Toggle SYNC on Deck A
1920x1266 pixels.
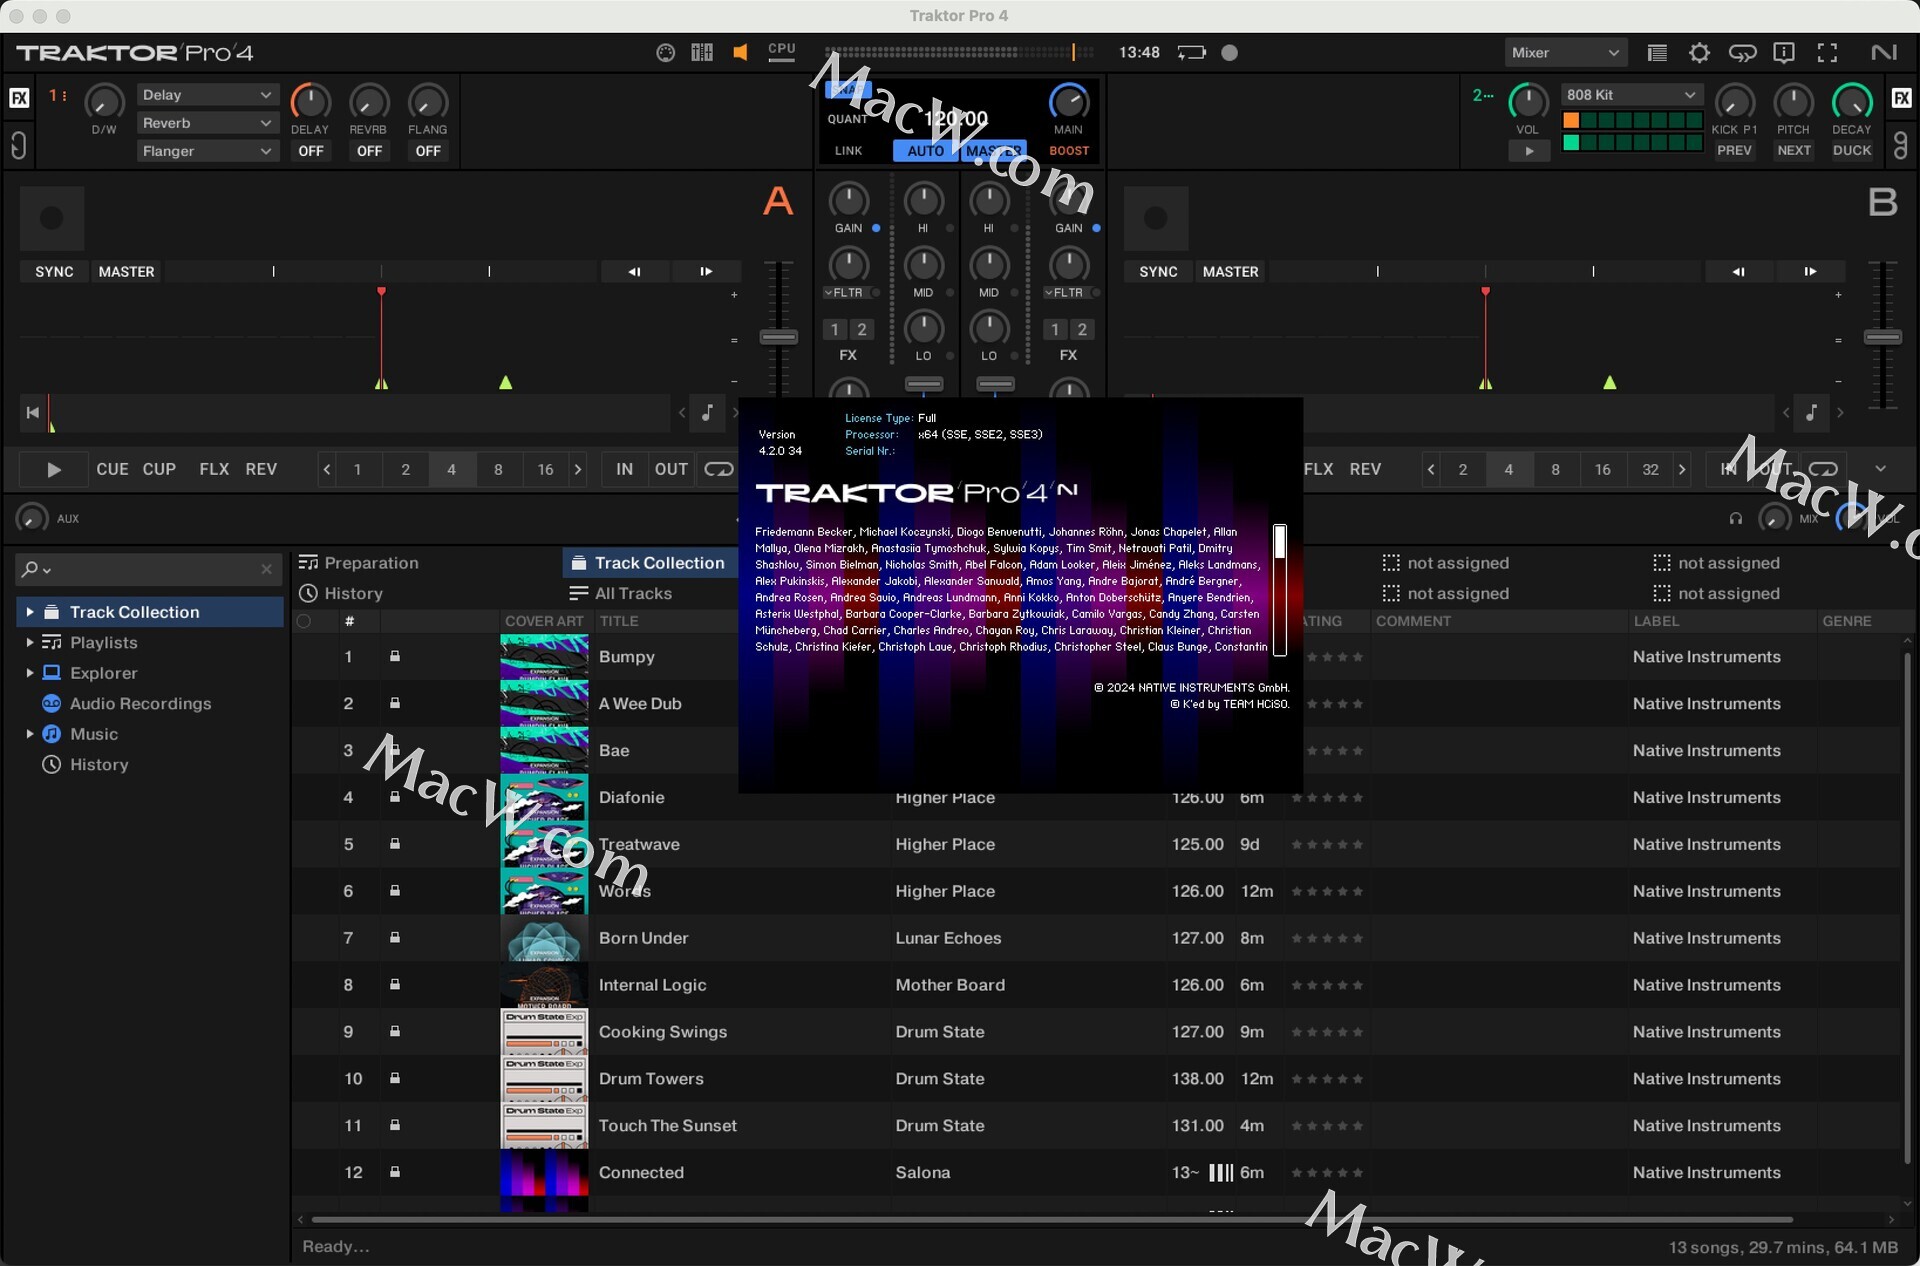click(54, 272)
